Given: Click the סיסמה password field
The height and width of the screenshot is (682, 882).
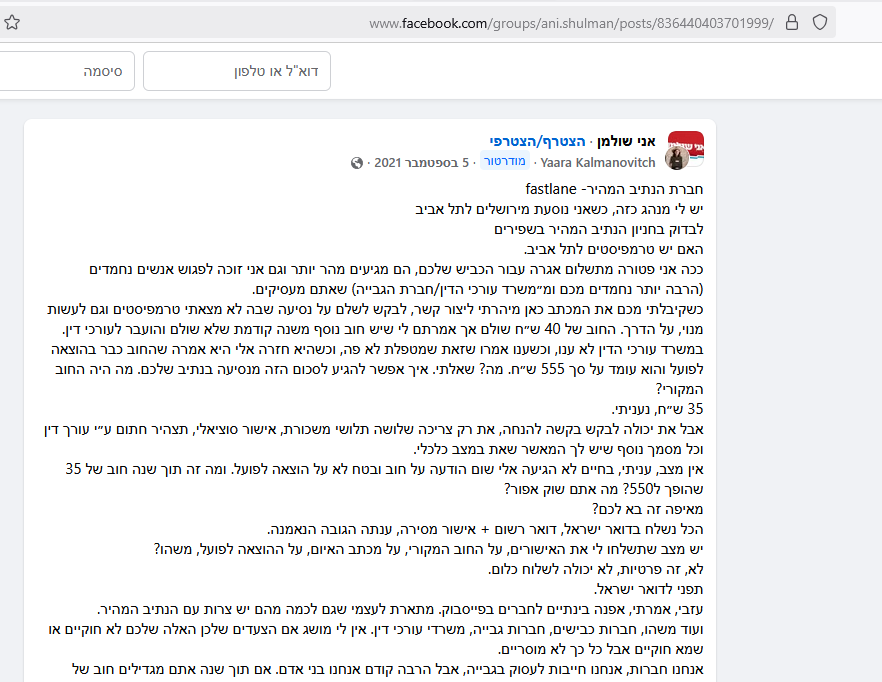Looking at the screenshot, I should pyautogui.click(x=66, y=71).
